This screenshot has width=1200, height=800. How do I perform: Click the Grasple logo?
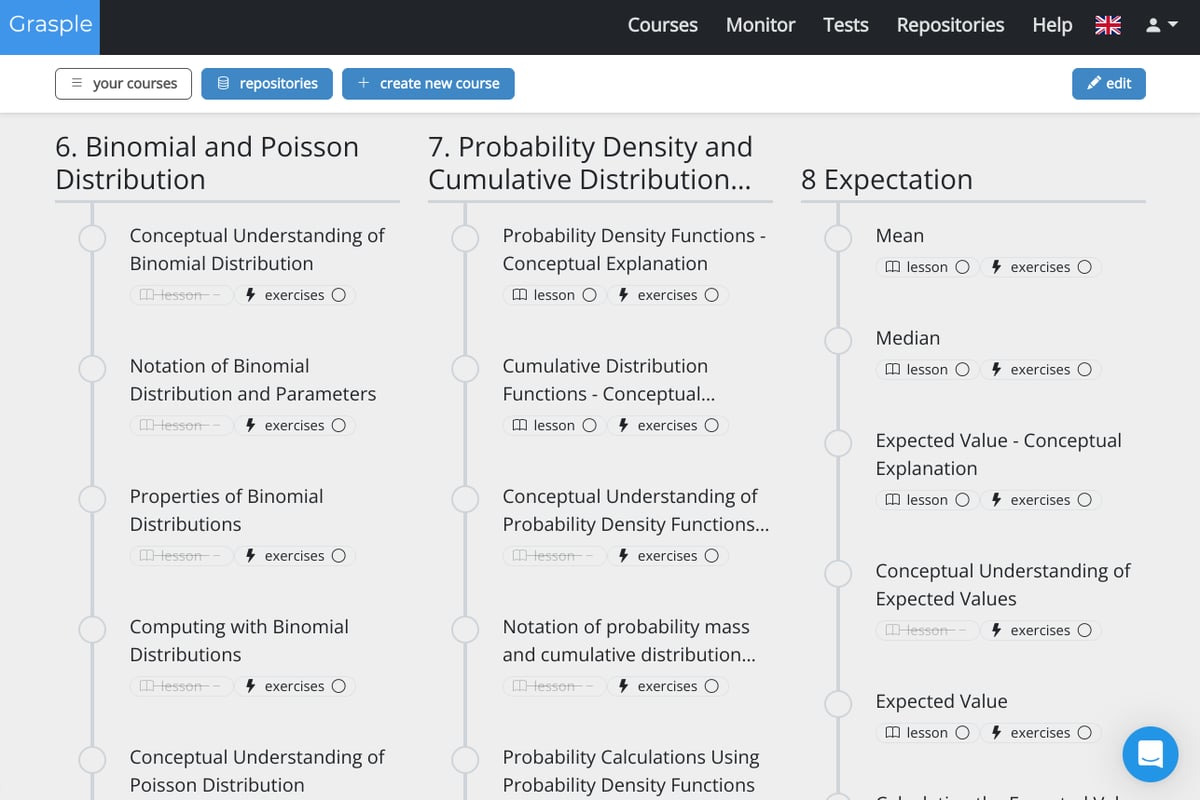49,27
